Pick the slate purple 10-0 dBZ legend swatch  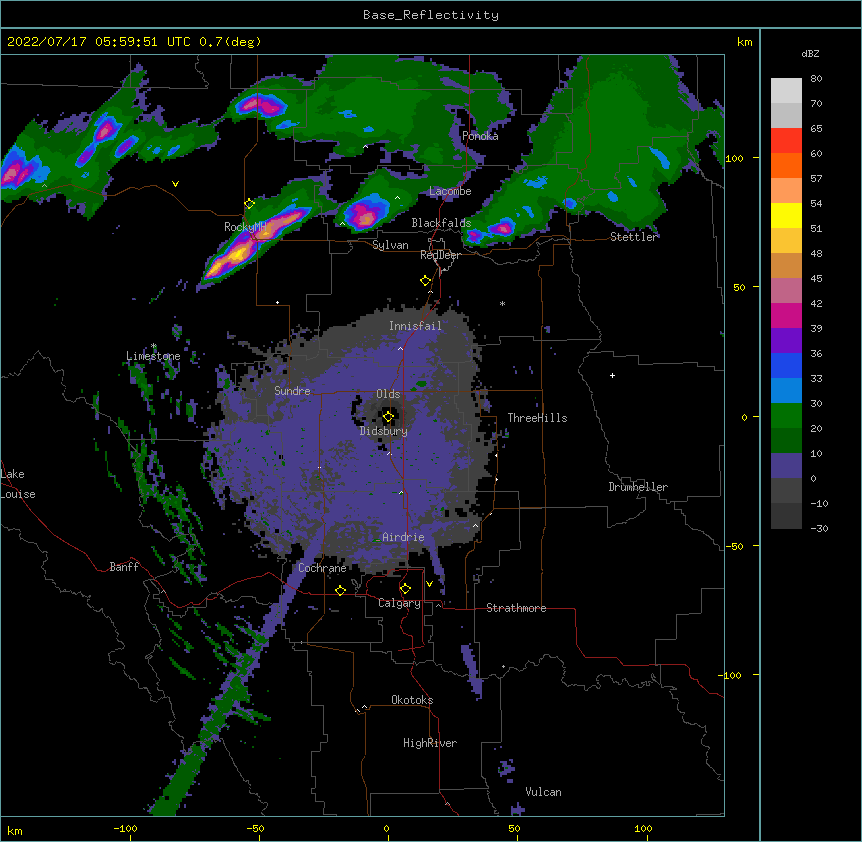[786, 466]
